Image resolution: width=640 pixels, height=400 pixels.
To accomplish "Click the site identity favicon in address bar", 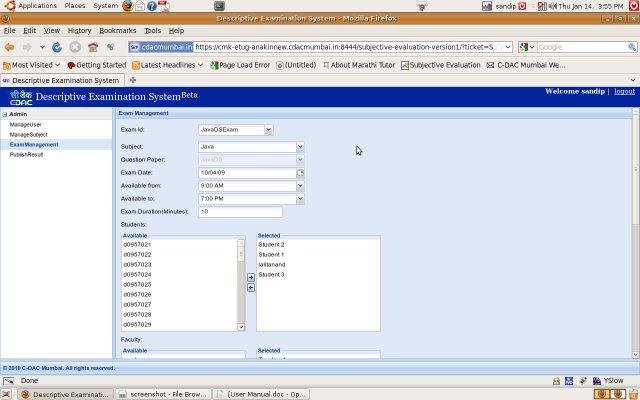I will 134,47.
